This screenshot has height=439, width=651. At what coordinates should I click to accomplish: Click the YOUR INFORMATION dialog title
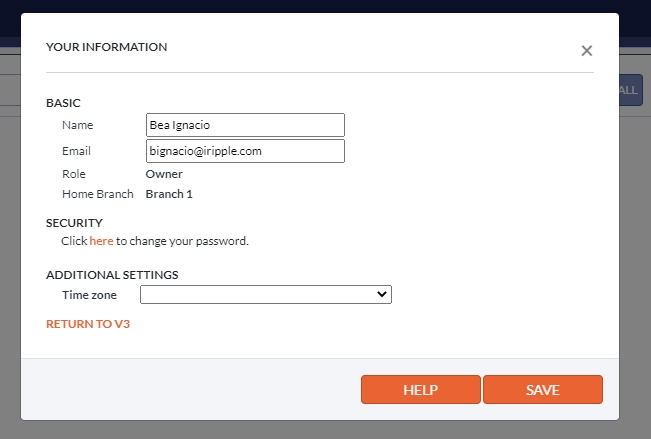(106, 47)
